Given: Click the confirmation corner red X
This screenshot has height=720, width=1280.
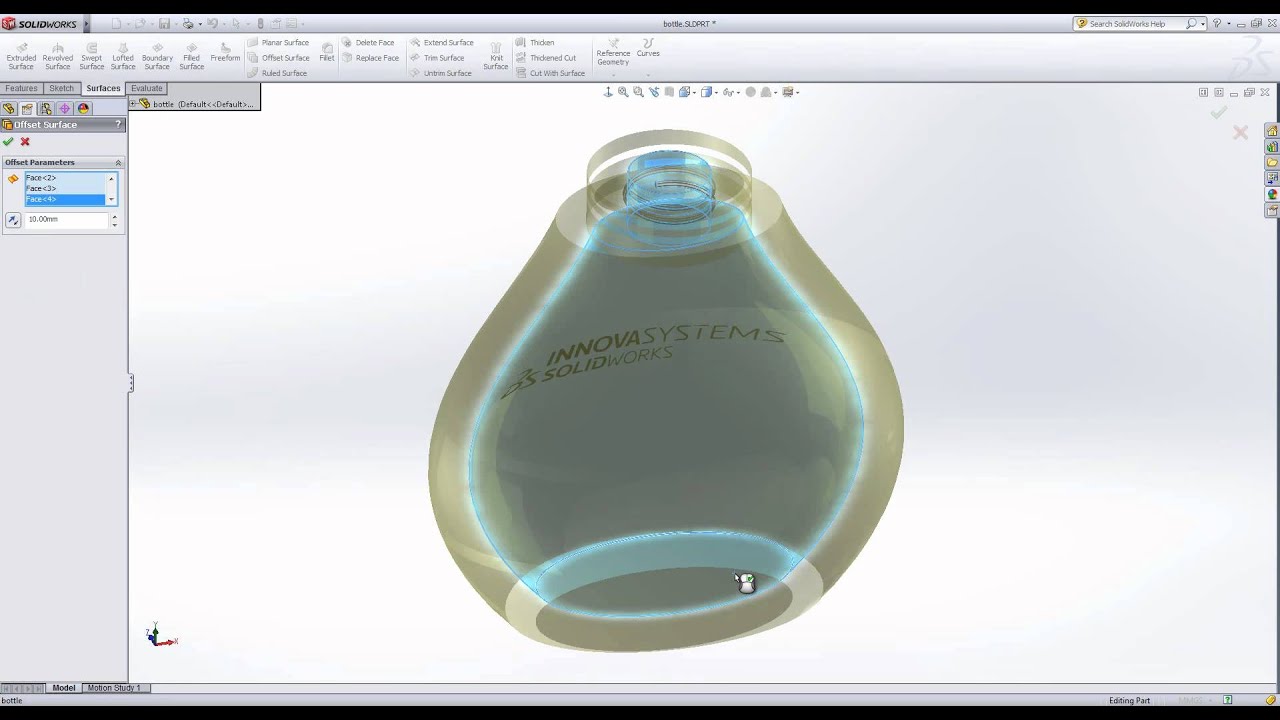Looking at the screenshot, I should (x=1240, y=132).
